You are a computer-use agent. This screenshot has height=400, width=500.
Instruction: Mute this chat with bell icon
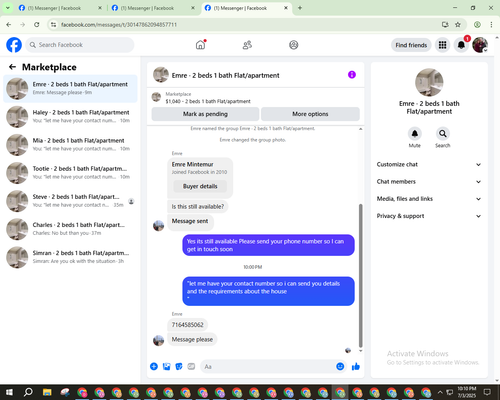point(415,134)
